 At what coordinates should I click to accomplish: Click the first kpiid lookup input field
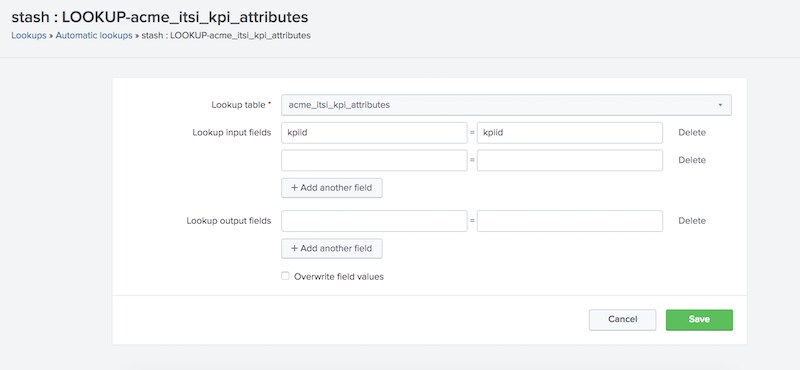(x=374, y=133)
